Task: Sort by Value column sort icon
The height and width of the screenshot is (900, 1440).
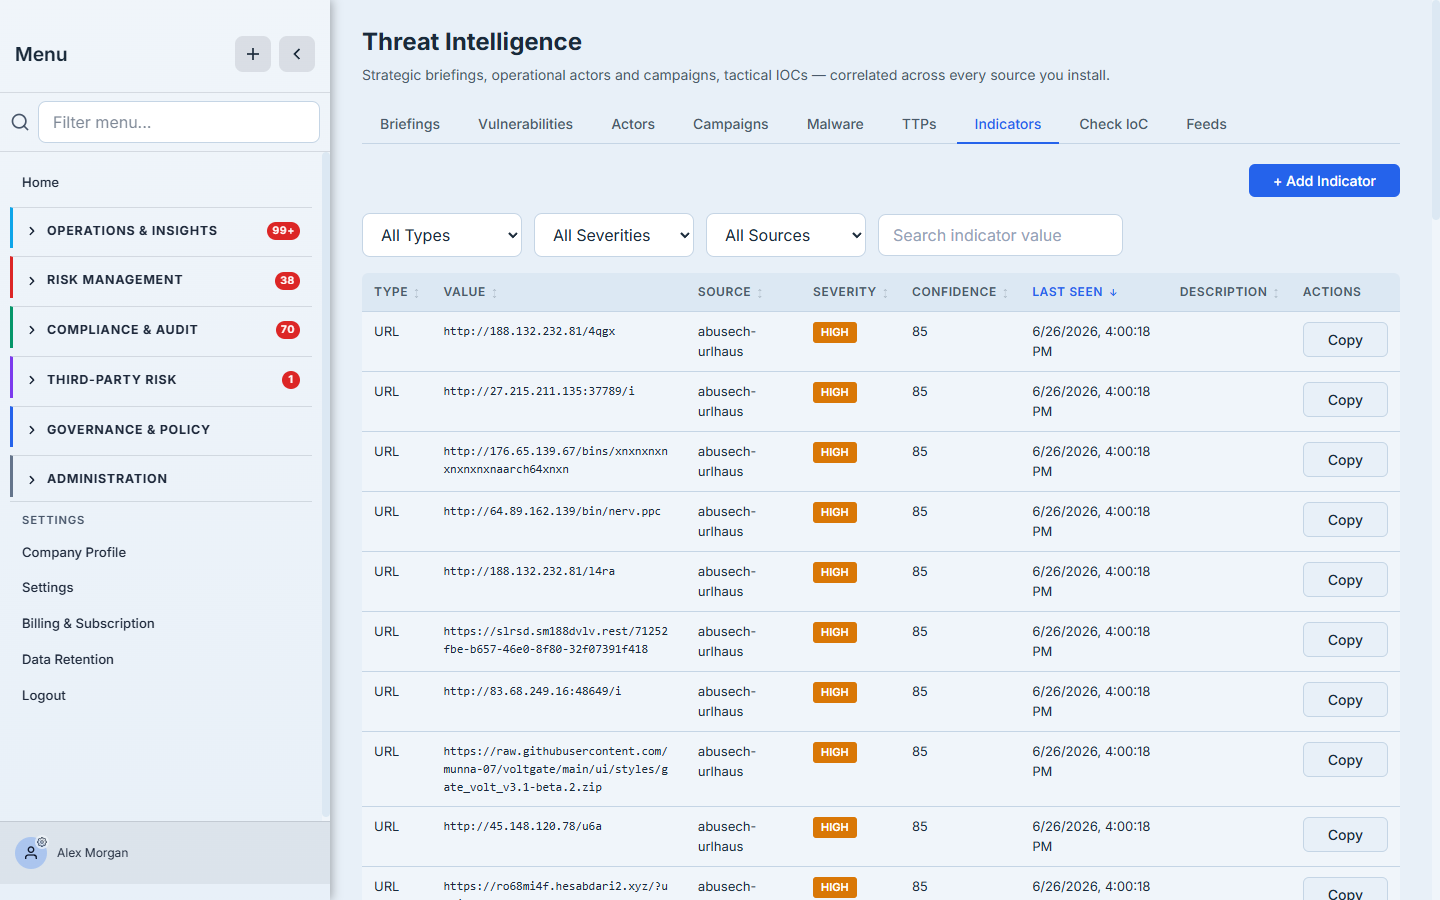Action: click(x=494, y=293)
